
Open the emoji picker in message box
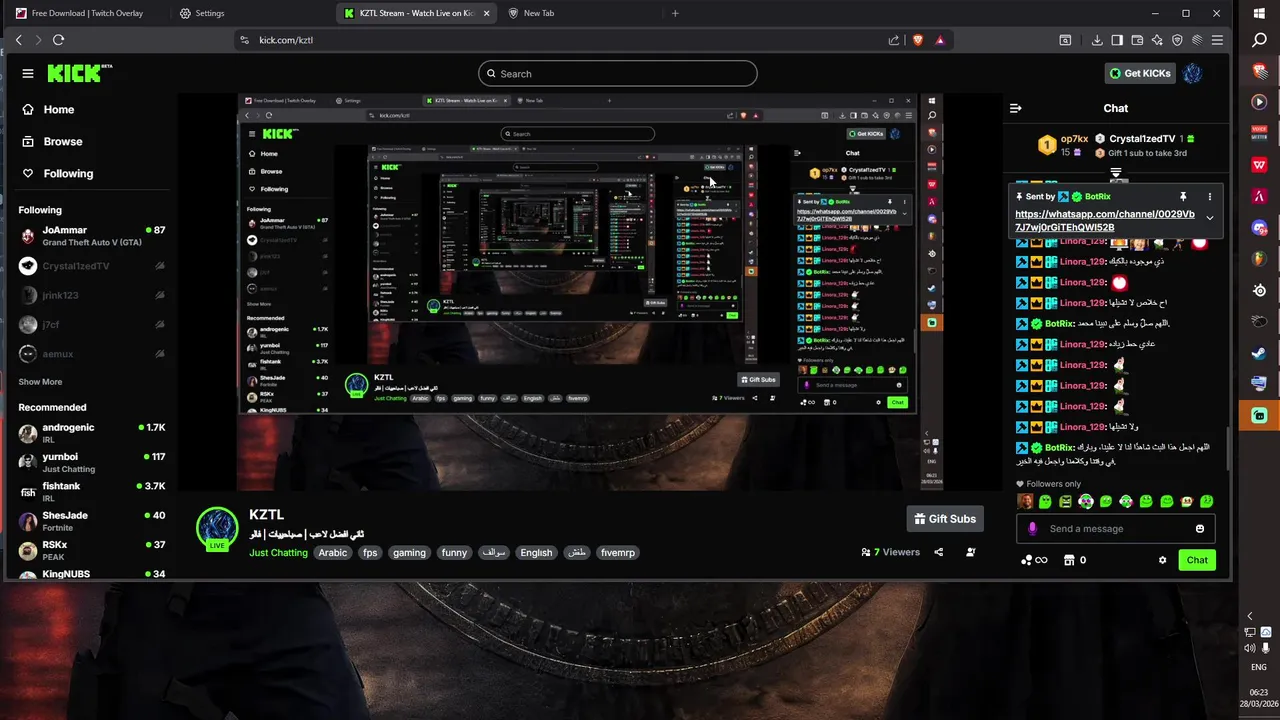[1200, 529]
